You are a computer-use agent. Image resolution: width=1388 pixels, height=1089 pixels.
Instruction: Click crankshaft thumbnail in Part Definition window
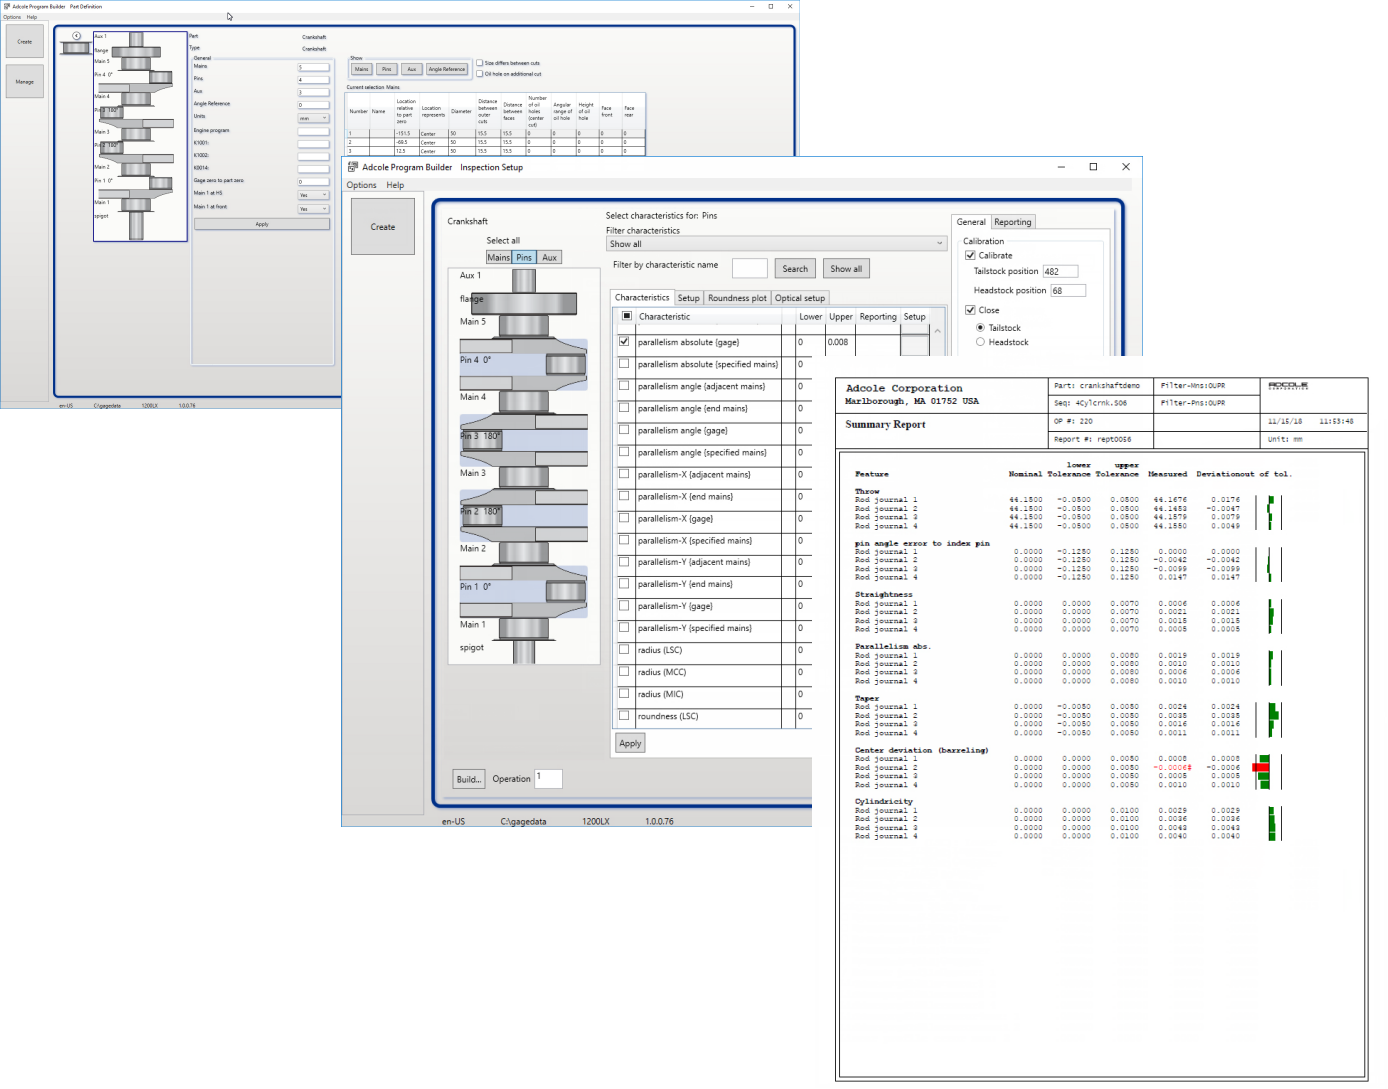tap(76, 48)
